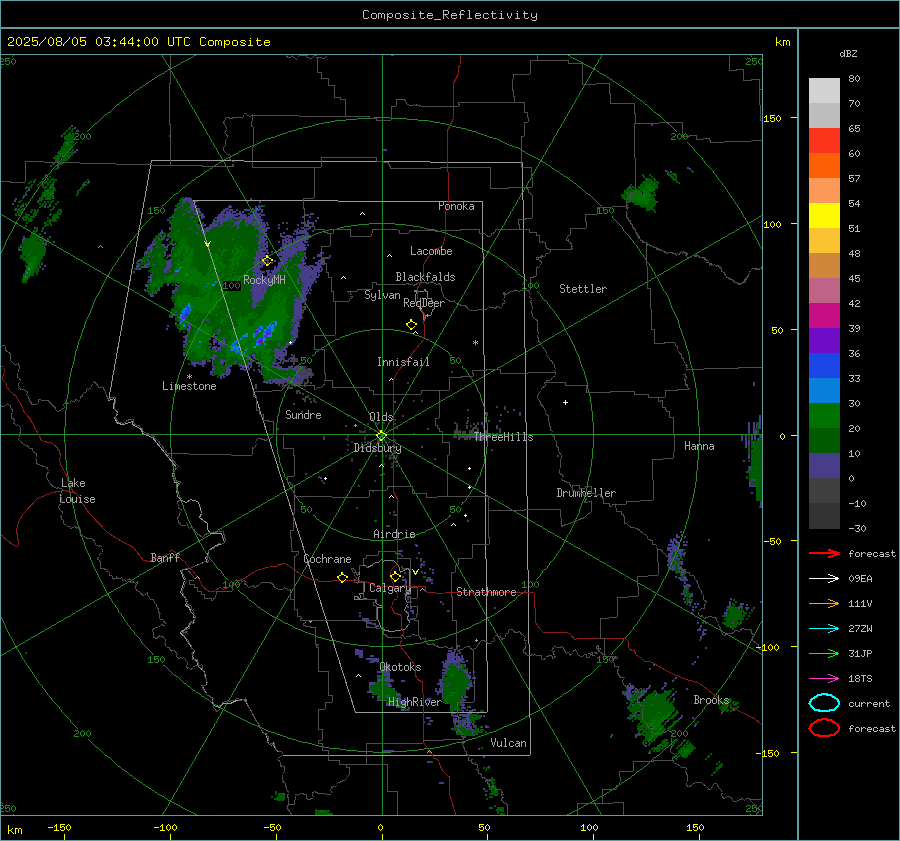Click the Lacombe label
900x841 pixels.
click(431, 251)
